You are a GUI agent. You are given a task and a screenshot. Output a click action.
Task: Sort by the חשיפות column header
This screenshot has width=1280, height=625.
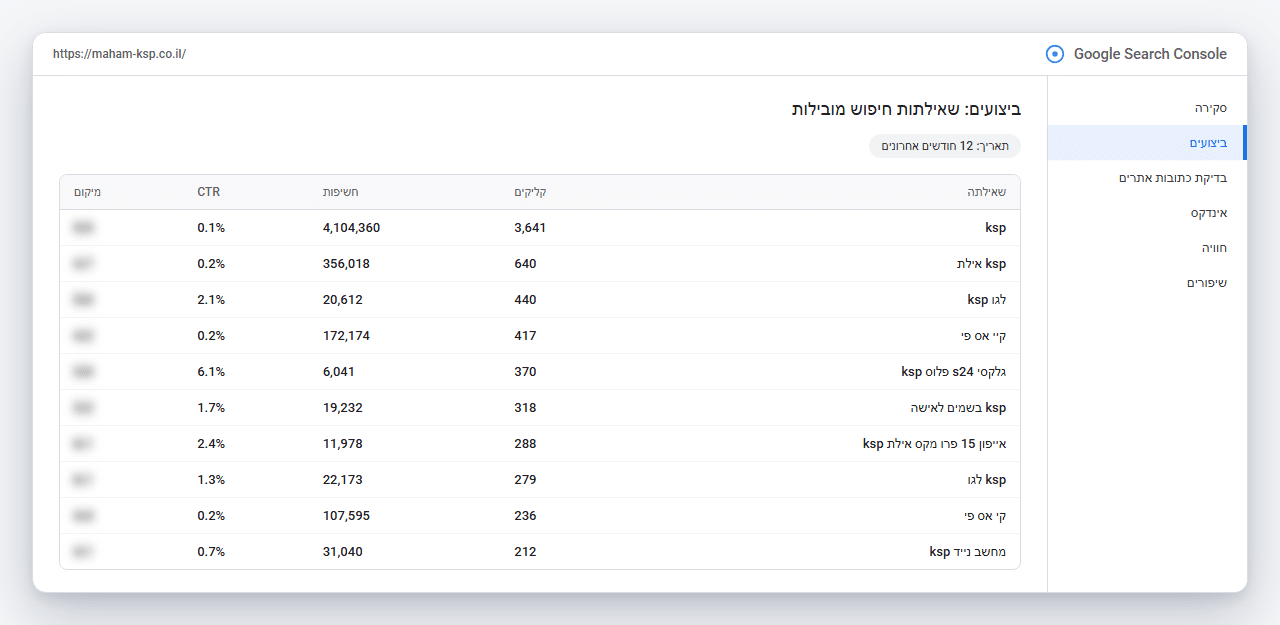pos(341,192)
